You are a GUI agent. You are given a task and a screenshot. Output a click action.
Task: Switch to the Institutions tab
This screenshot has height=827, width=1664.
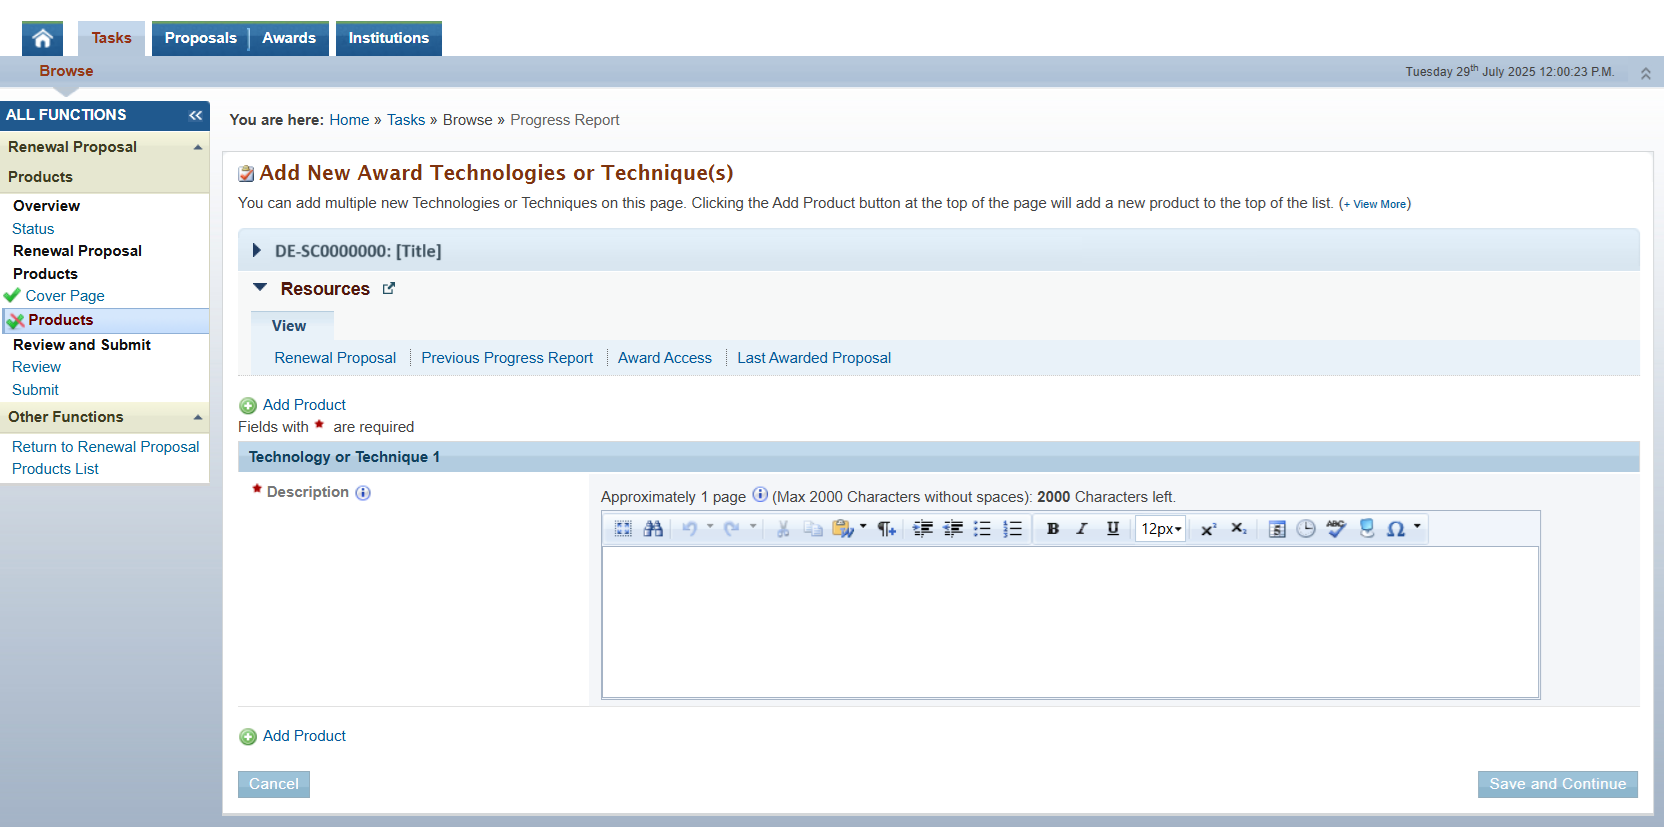(x=388, y=38)
